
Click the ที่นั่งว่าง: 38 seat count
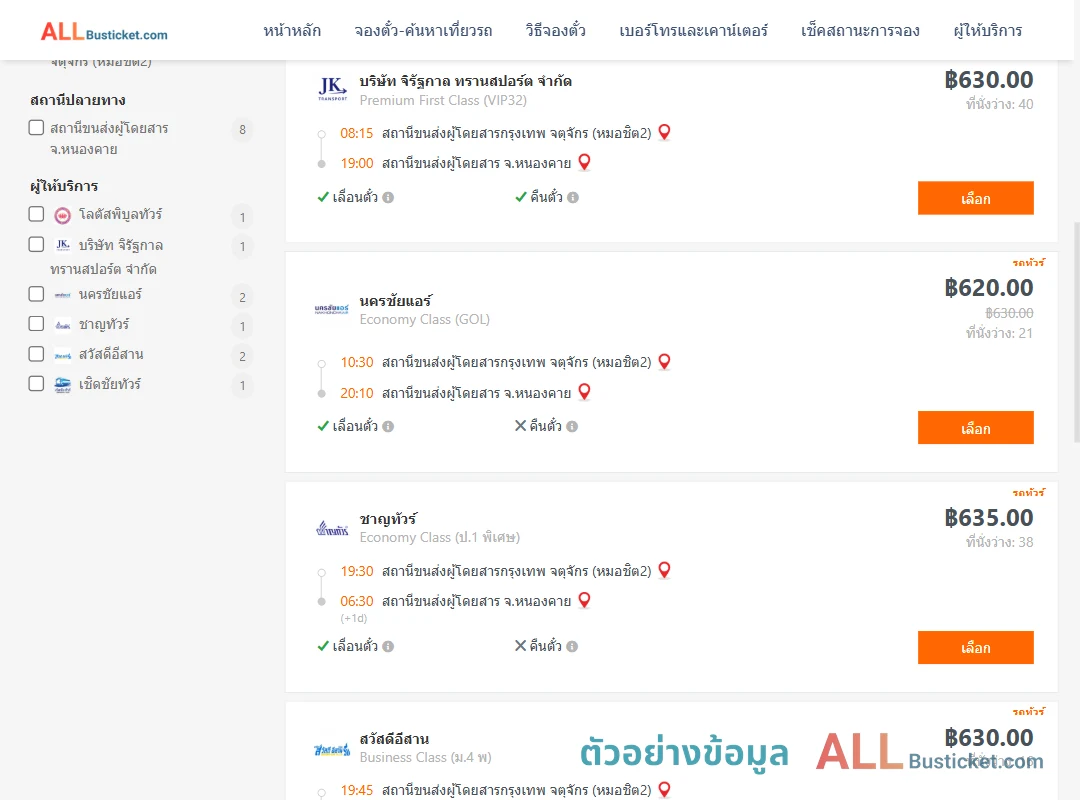(x=999, y=542)
